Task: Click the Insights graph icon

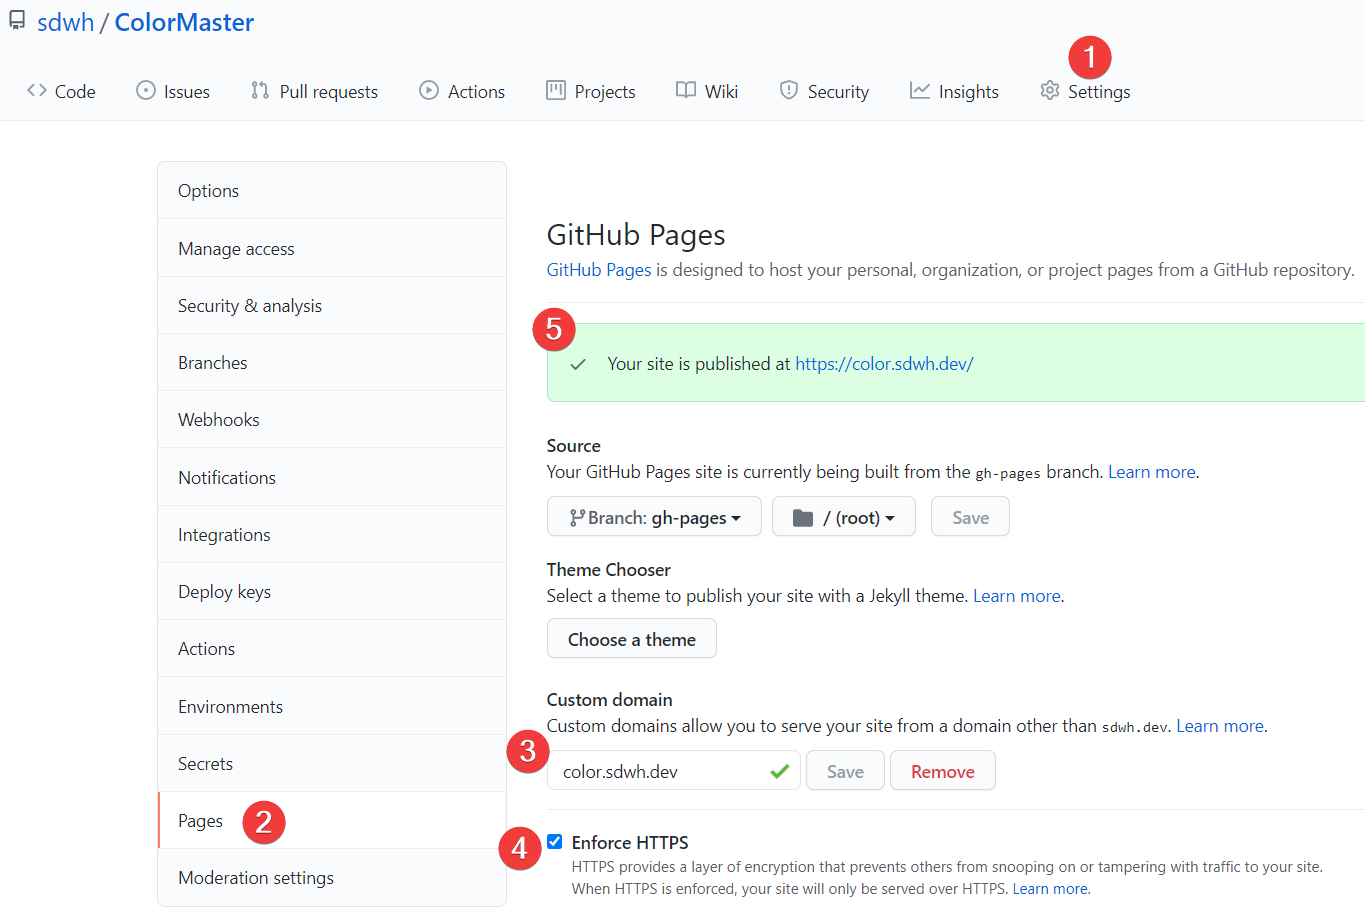Action: (920, 90)
